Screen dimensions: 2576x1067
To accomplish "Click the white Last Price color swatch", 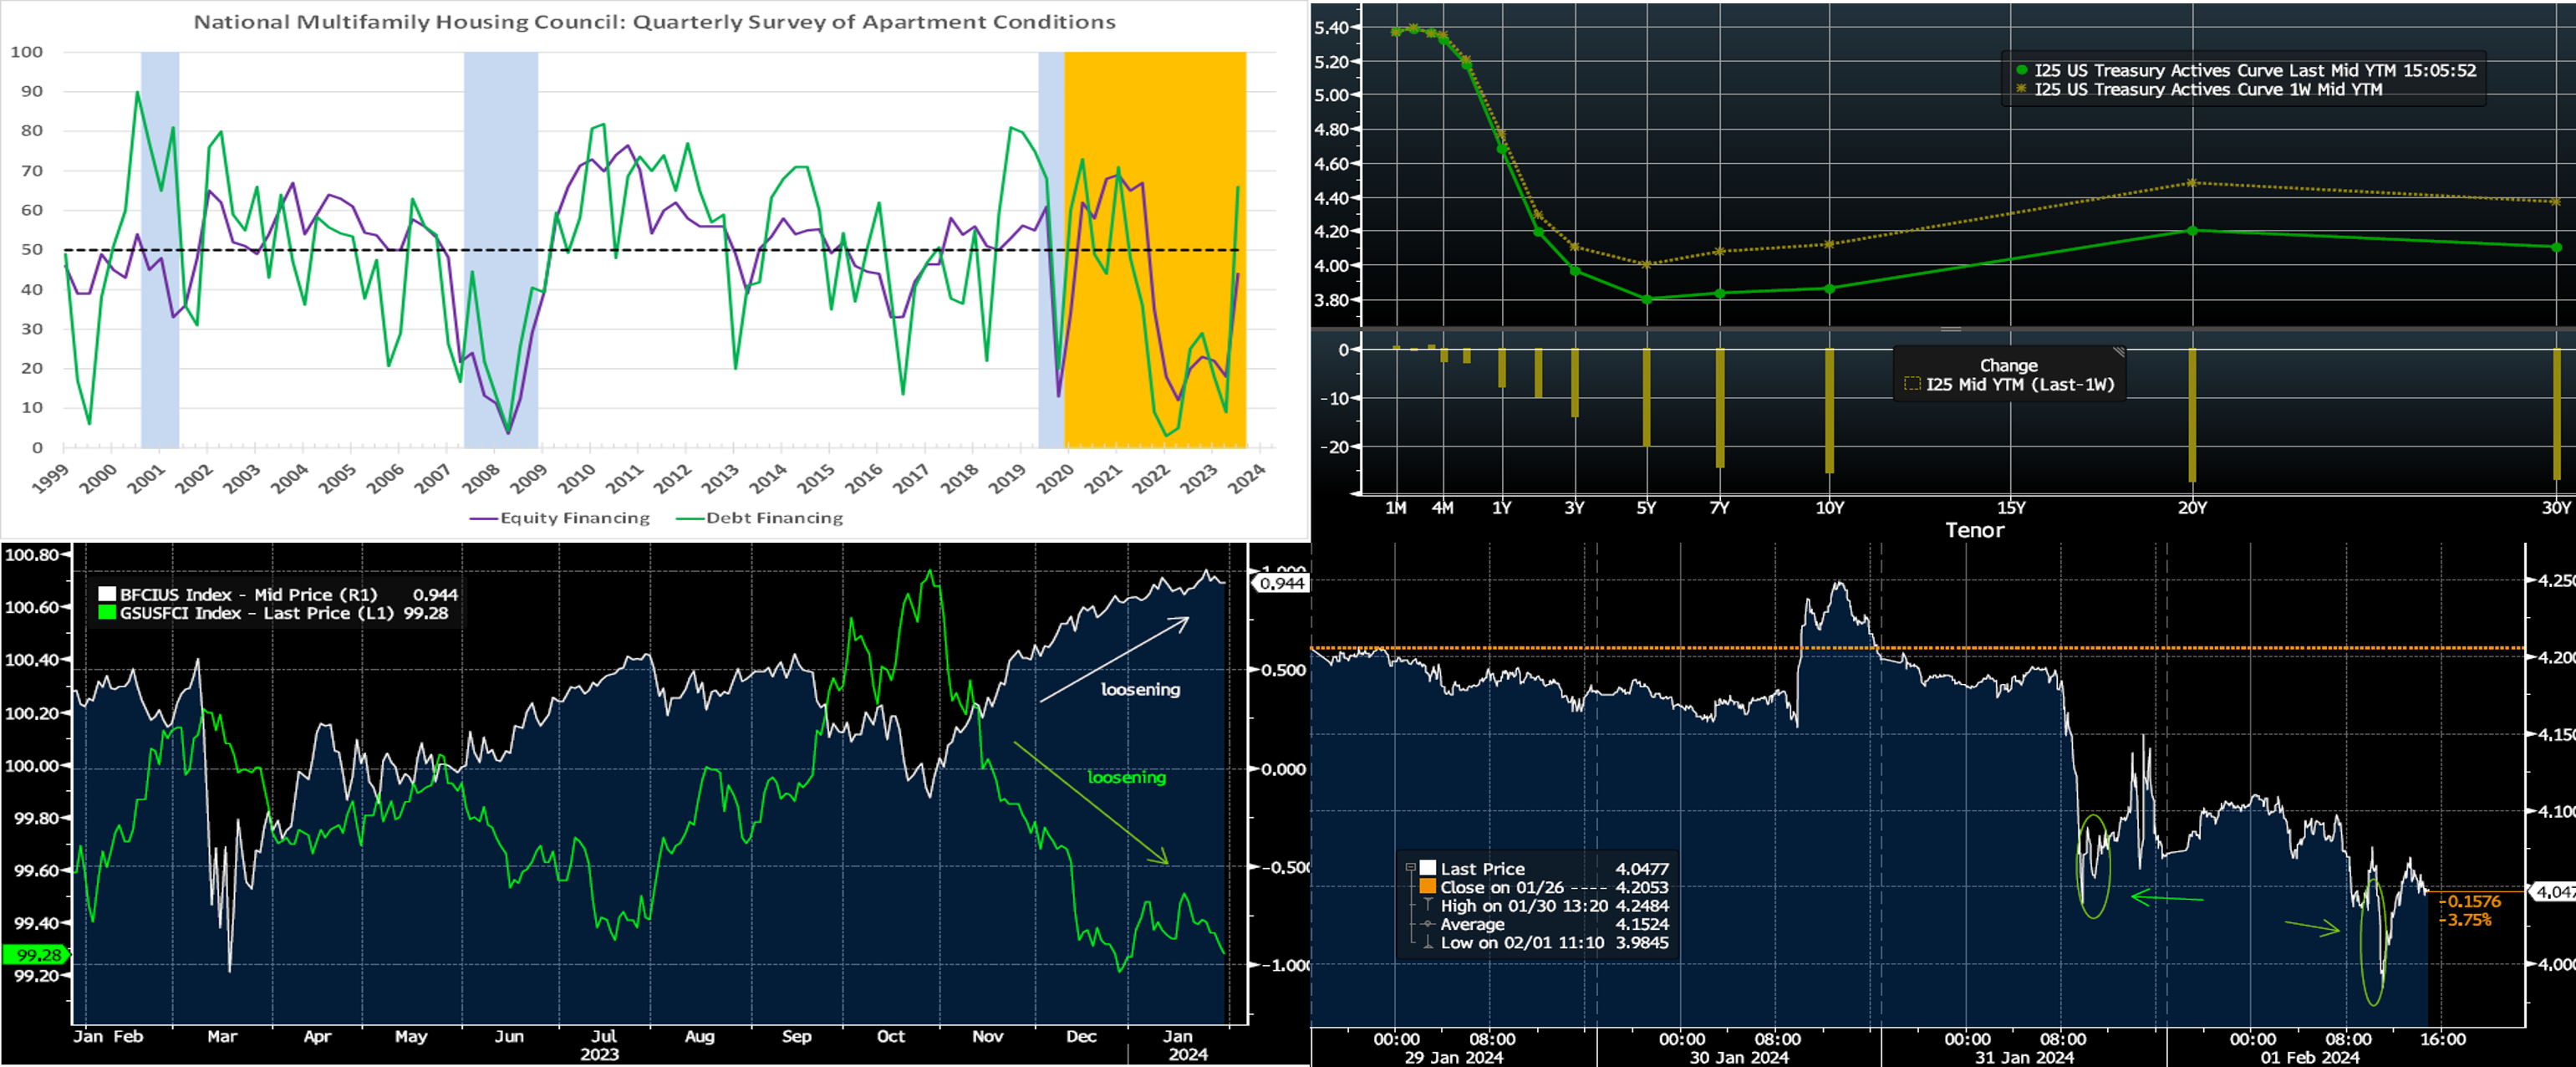I will click(1428, 868).
